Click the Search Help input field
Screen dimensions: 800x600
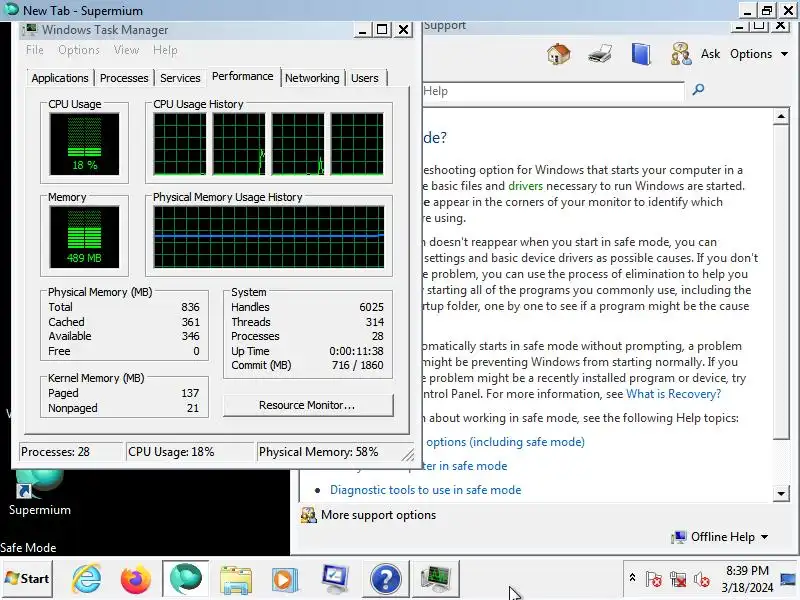553,91
